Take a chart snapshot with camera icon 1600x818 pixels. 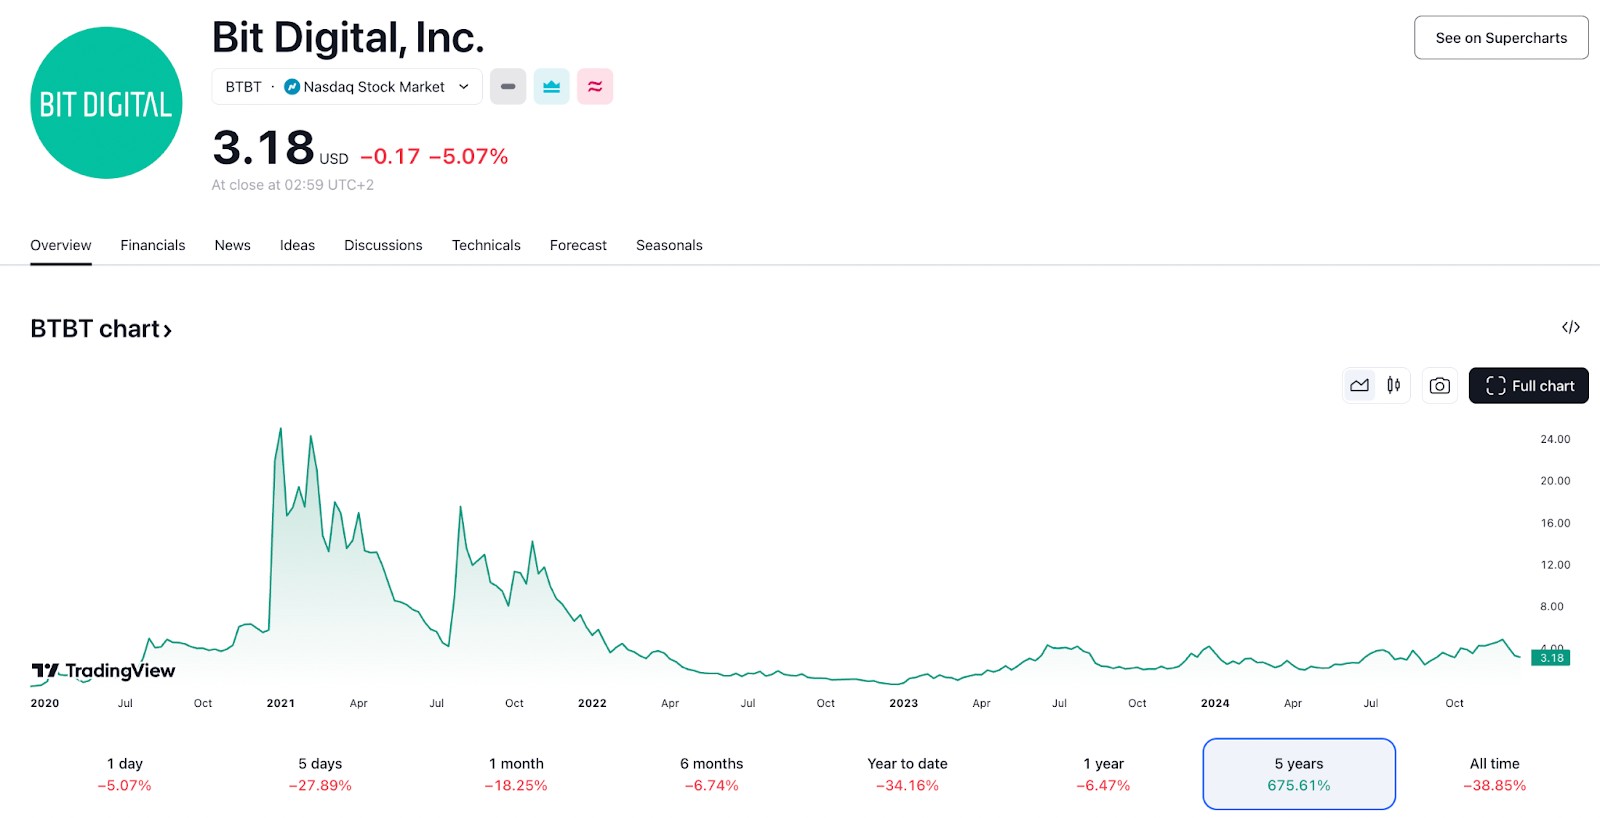[1440, 385]
